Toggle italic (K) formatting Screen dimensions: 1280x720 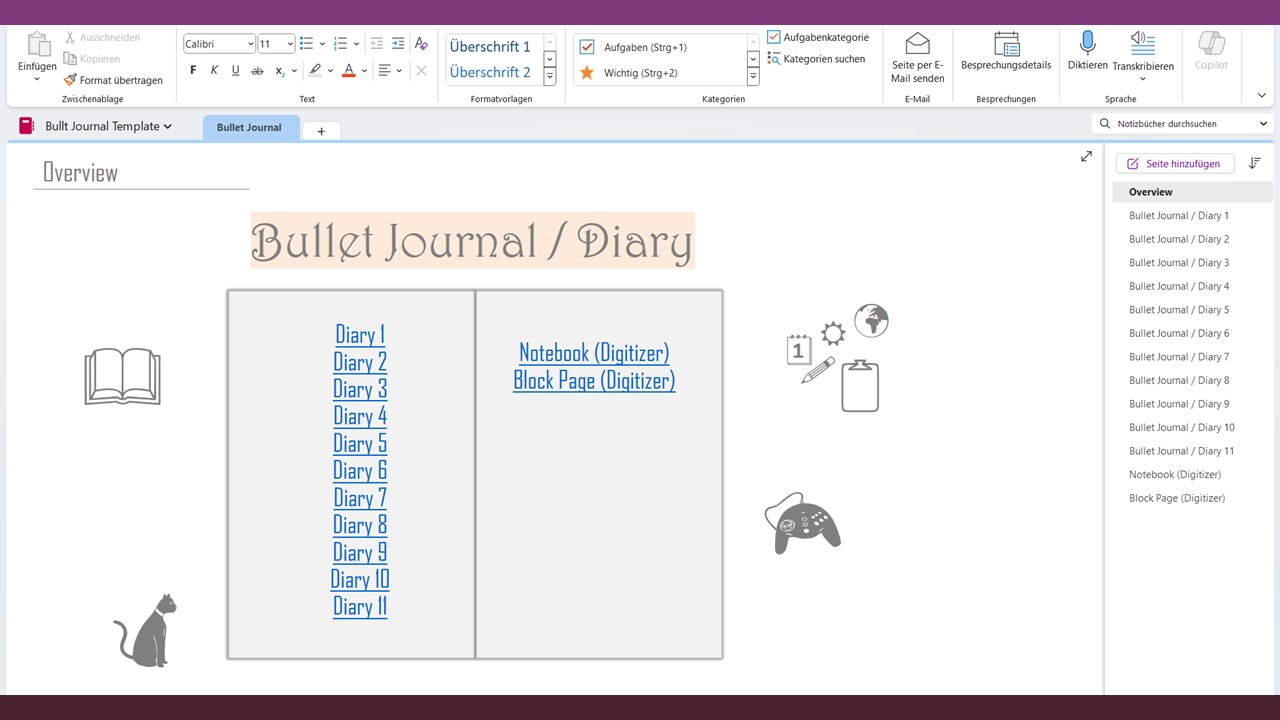(214, 70)
